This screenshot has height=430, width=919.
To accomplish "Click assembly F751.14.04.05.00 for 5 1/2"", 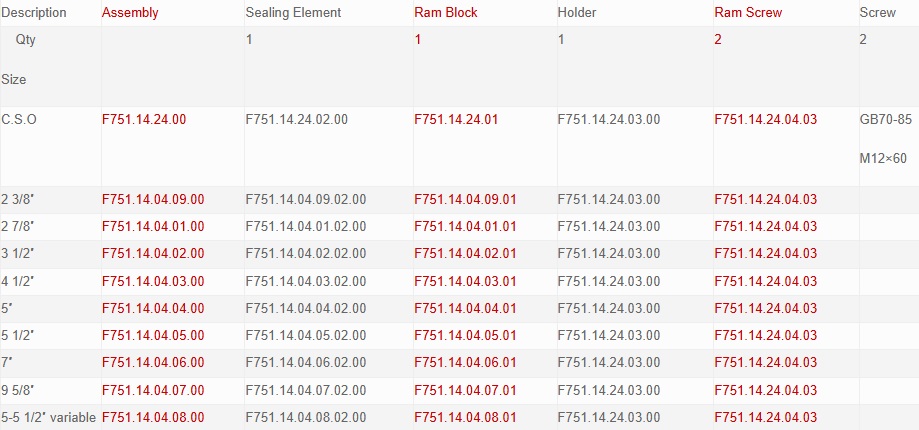I will [x=153, y=335].
